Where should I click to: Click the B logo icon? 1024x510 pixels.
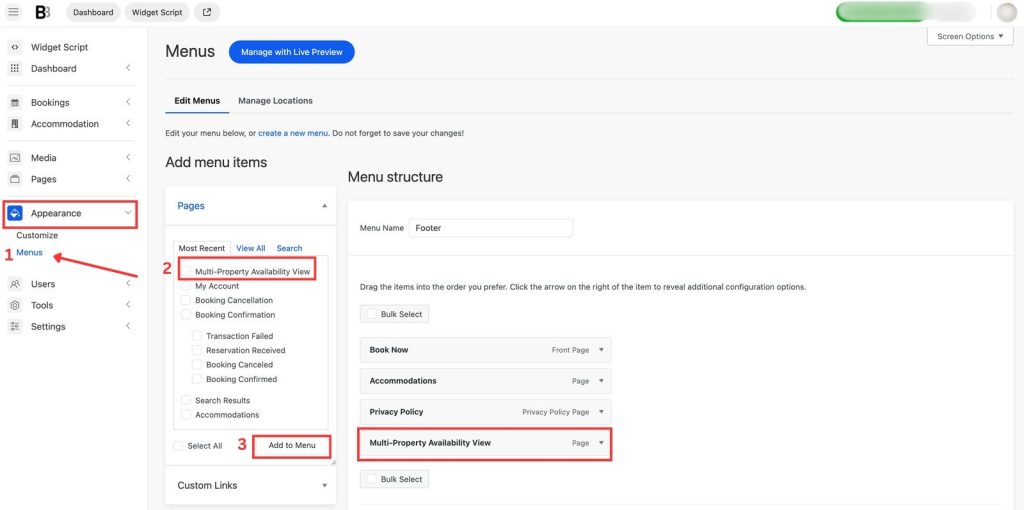coord(42,12)
